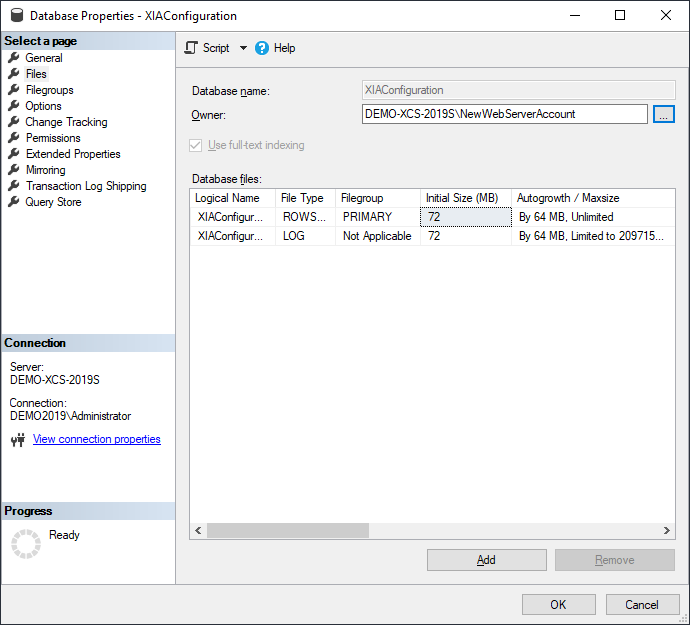Viewport: 690px width, 625px height.
Task: Click the Logical Name column header
Action: (x=233, y=198)
